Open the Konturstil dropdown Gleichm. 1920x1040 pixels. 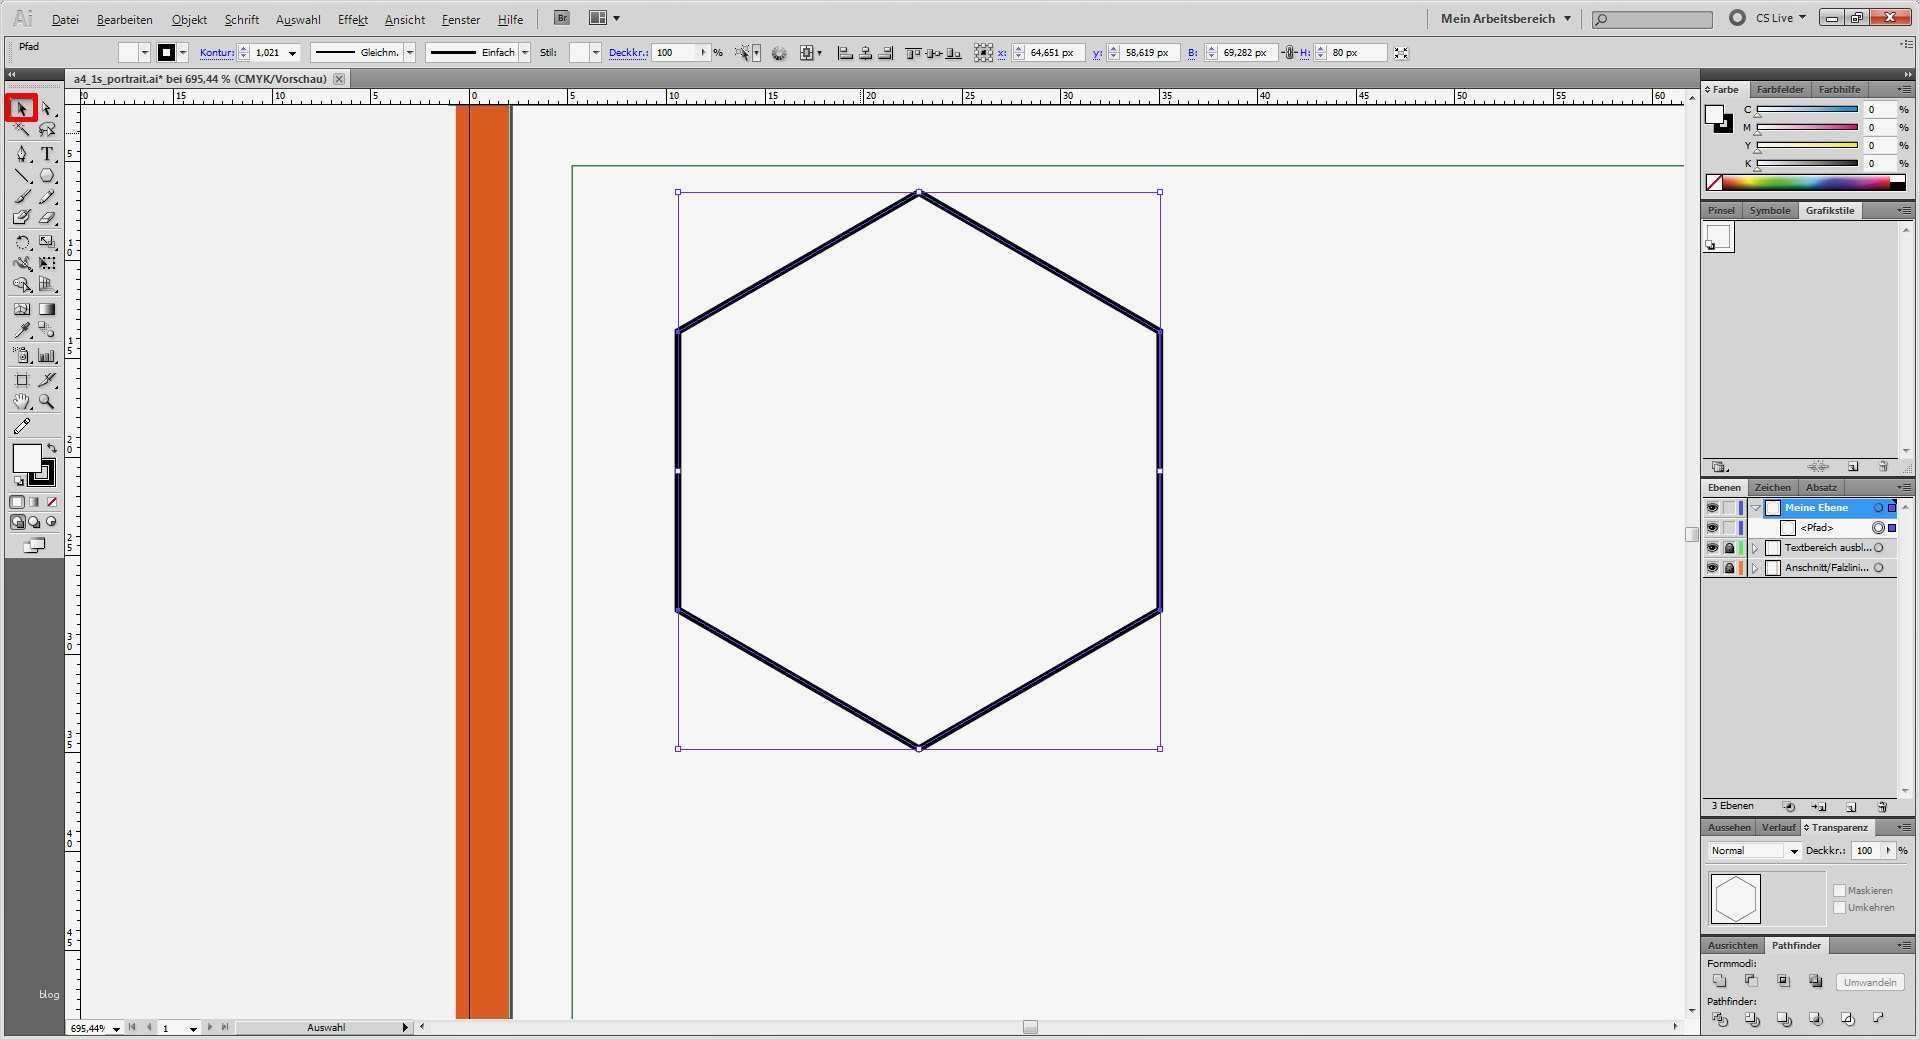410,52
